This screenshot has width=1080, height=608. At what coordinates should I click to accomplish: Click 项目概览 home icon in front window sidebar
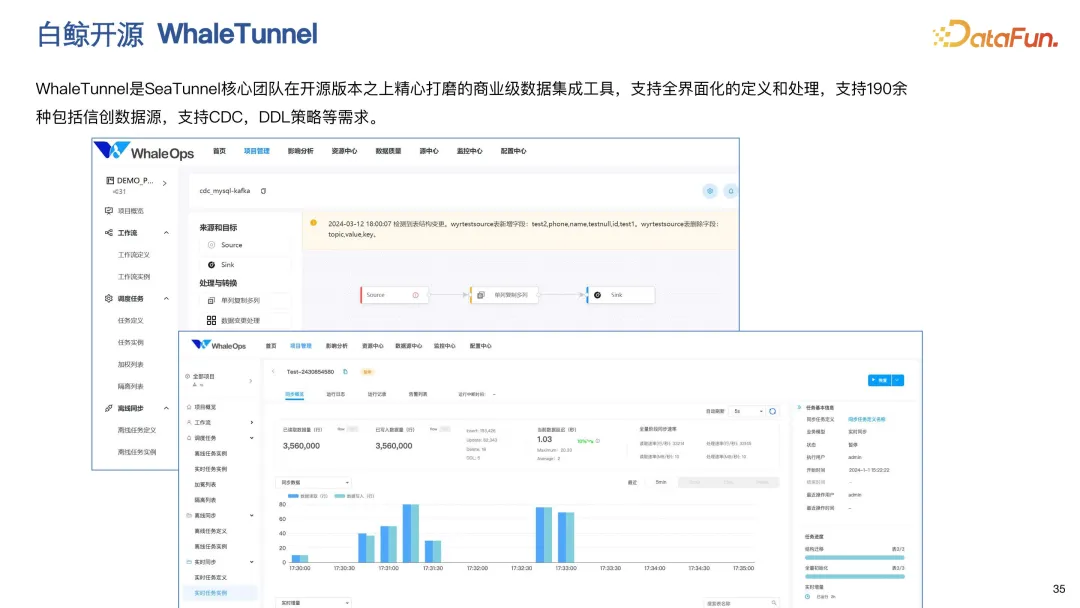189,408
